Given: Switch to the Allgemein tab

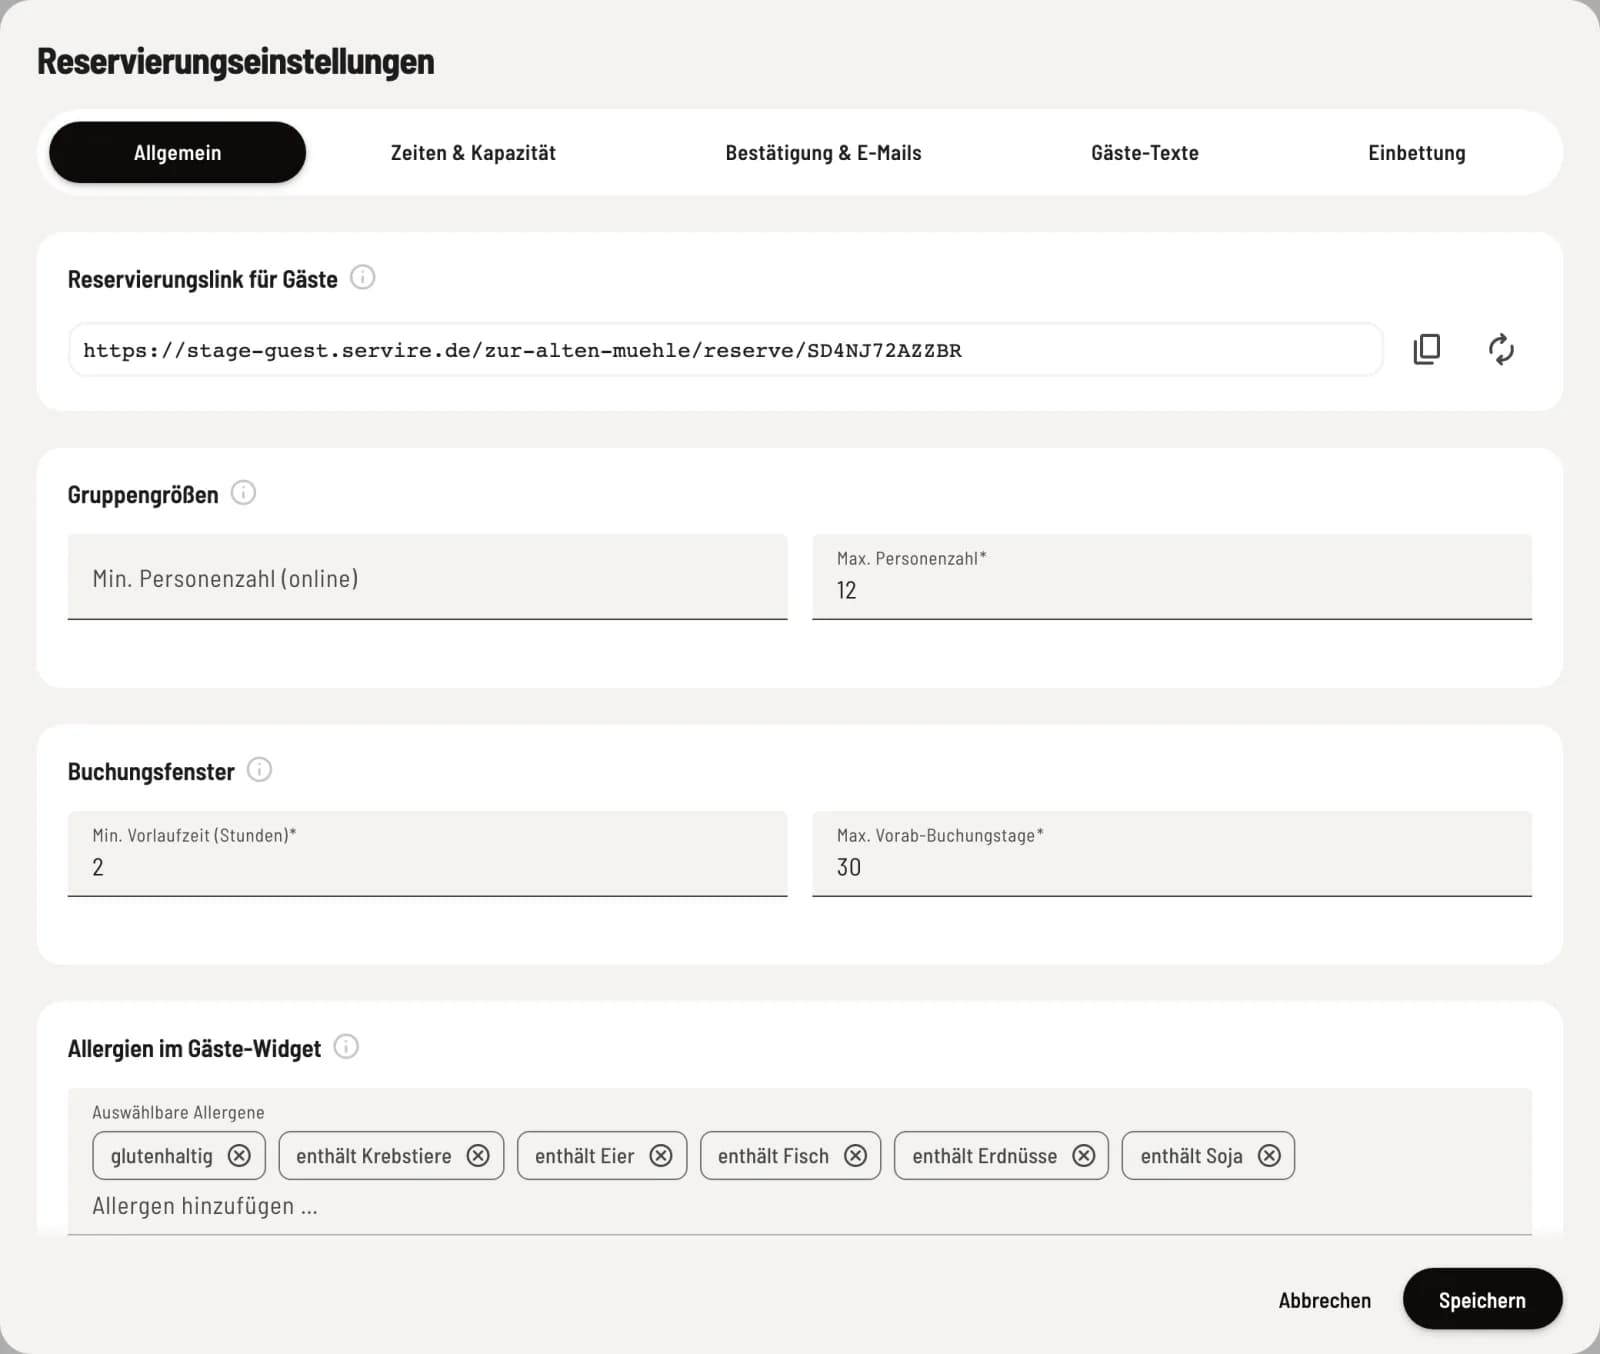Looking at the screenshot, I should 177,152.
